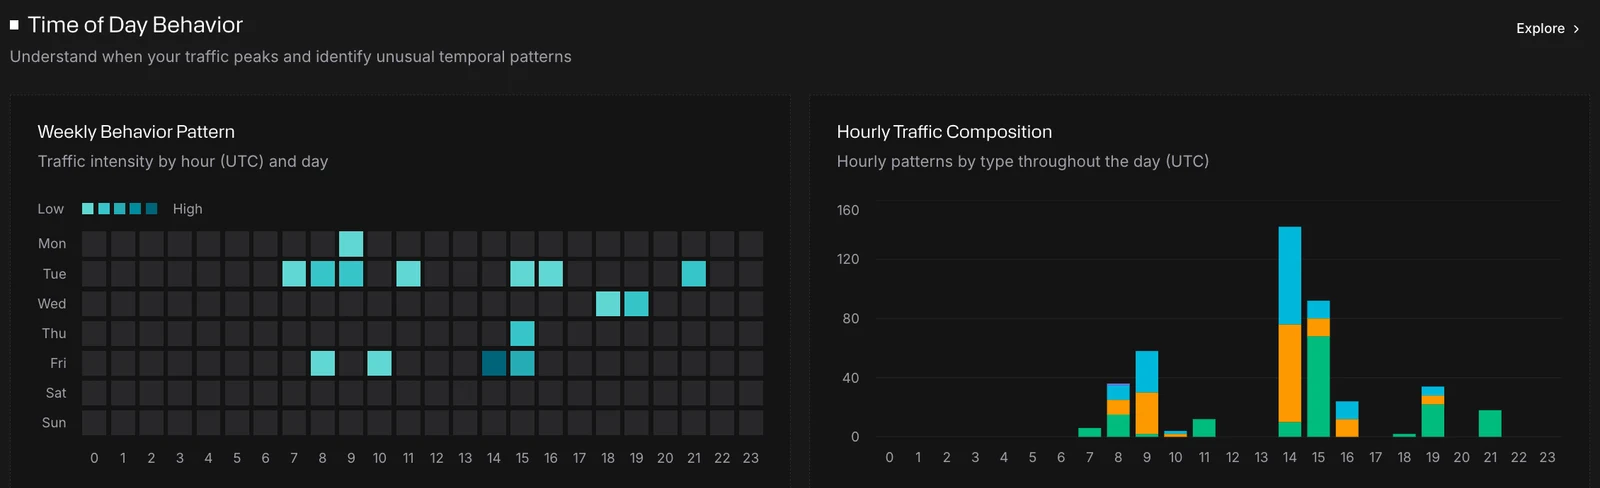Select the Tuesday 7:00 heatmap cell

294,274
